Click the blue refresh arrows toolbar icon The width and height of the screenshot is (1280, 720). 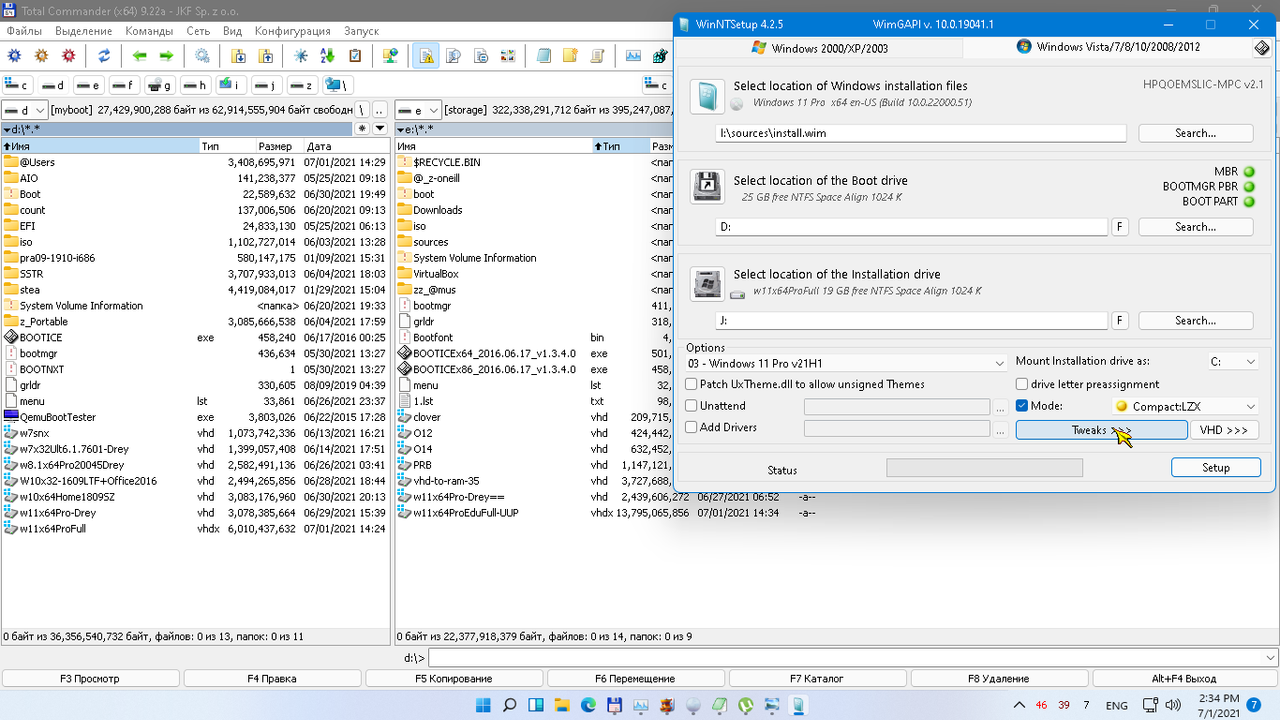(x=104, y=56)
